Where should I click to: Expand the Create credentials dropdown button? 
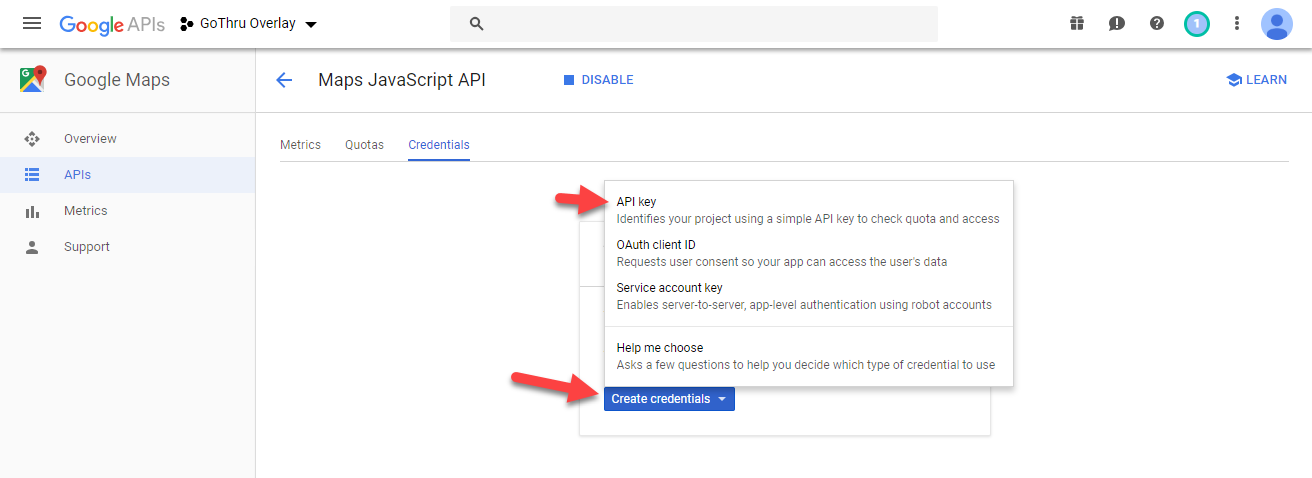tap(669, 399)
